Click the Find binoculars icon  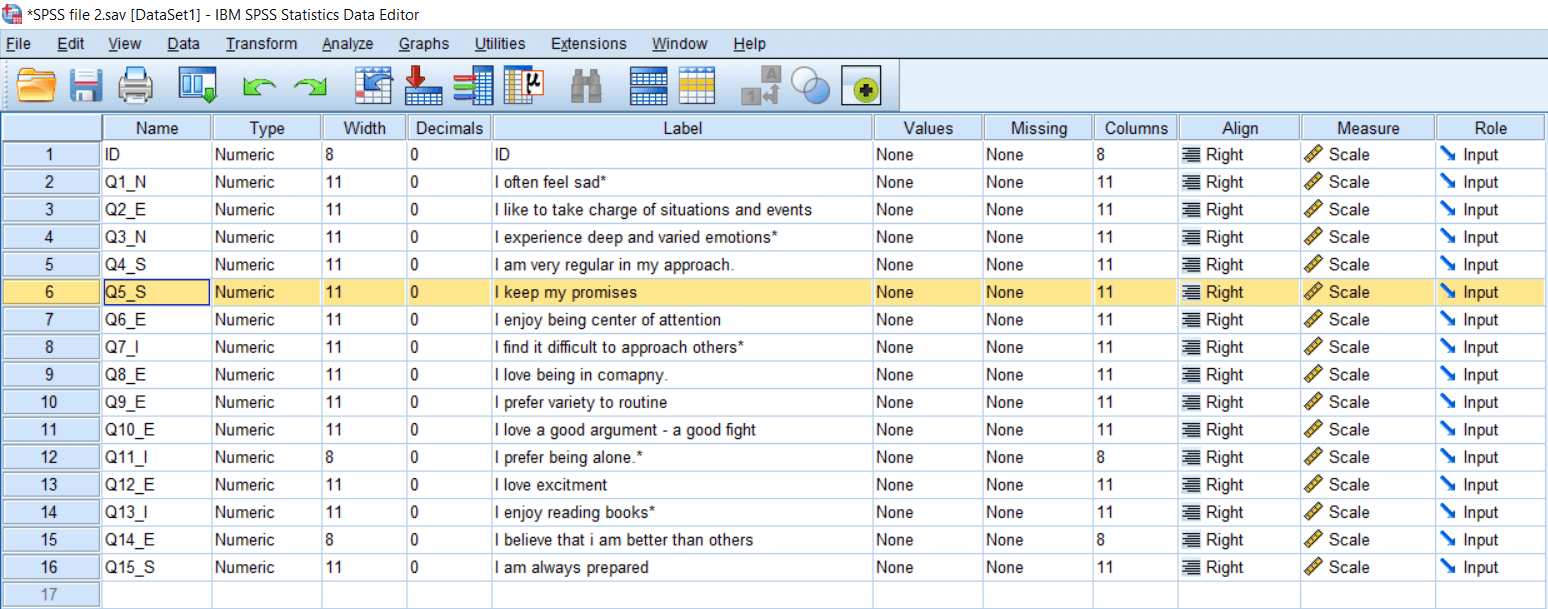coord(586,86)
